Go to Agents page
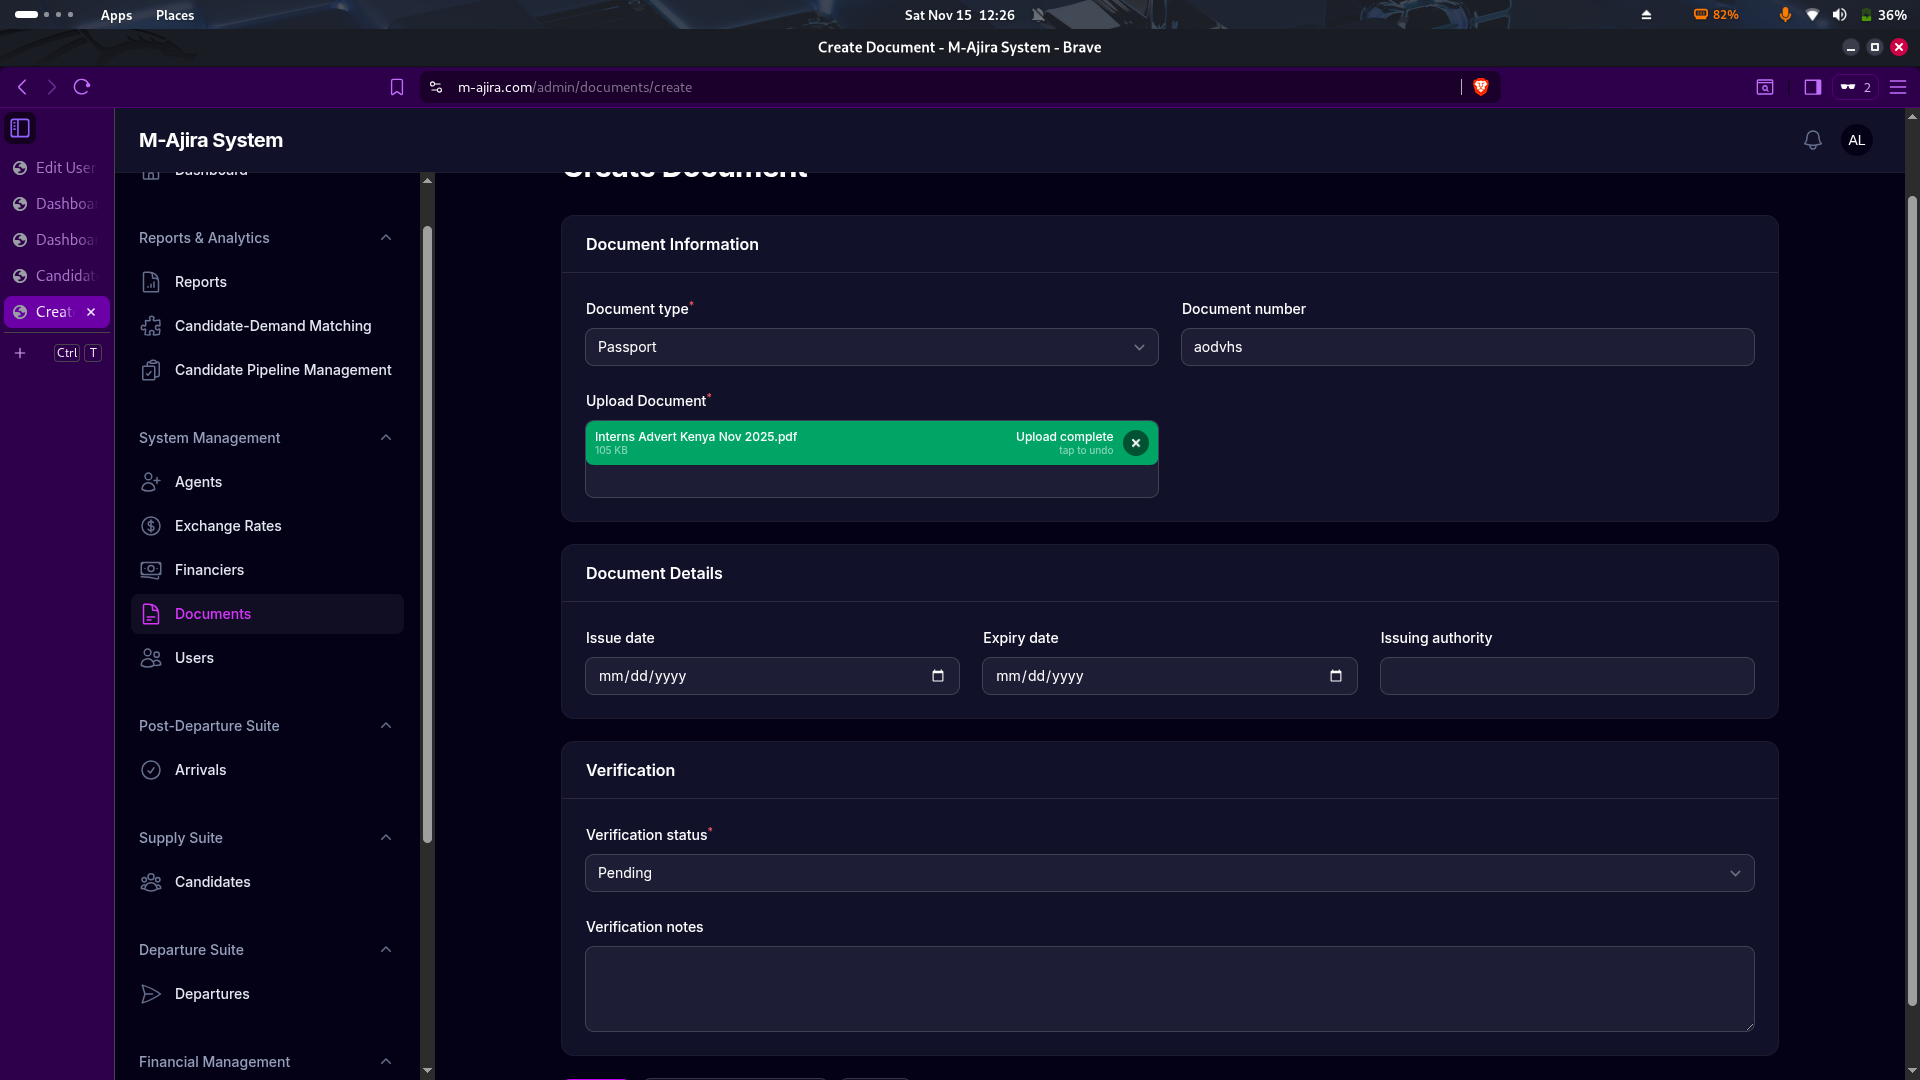Viewport: 1920px width, 1080px height. click(198, 482)
